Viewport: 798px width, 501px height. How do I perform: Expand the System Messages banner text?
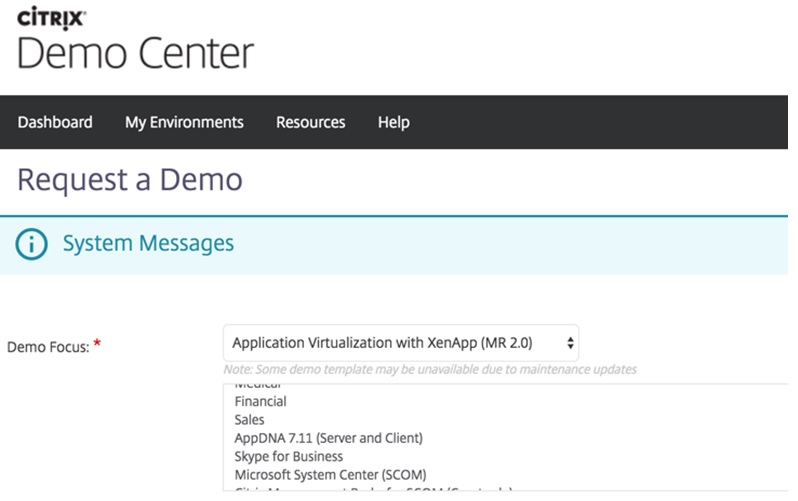click(148, 243)
